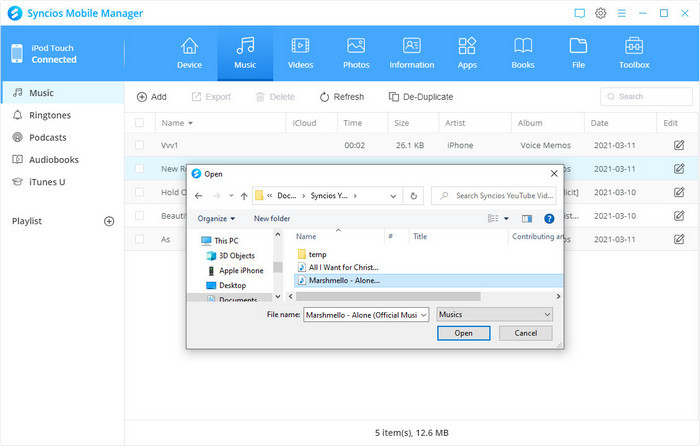Open the temp folder
The width and height of the screenshot is (700, 446).
pos(312,254)
